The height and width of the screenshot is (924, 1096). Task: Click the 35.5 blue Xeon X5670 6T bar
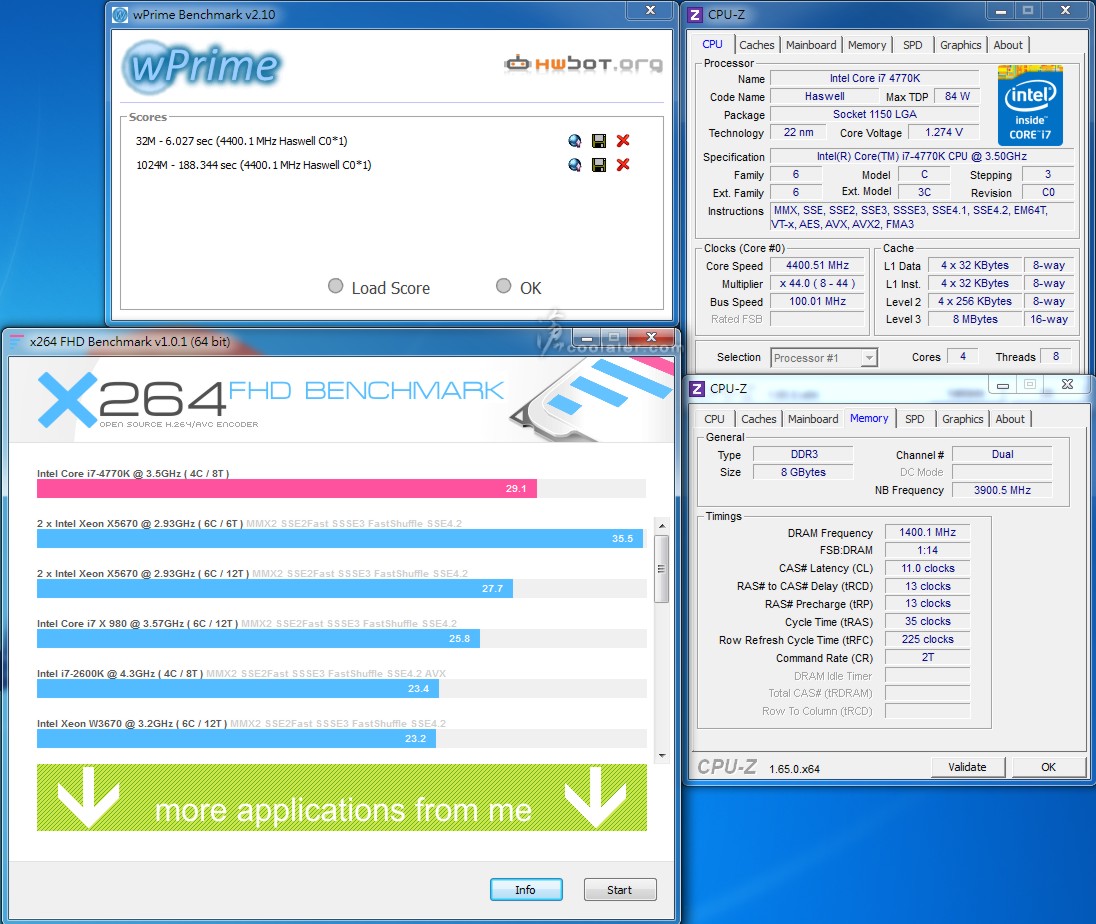[x=340, y=539]
